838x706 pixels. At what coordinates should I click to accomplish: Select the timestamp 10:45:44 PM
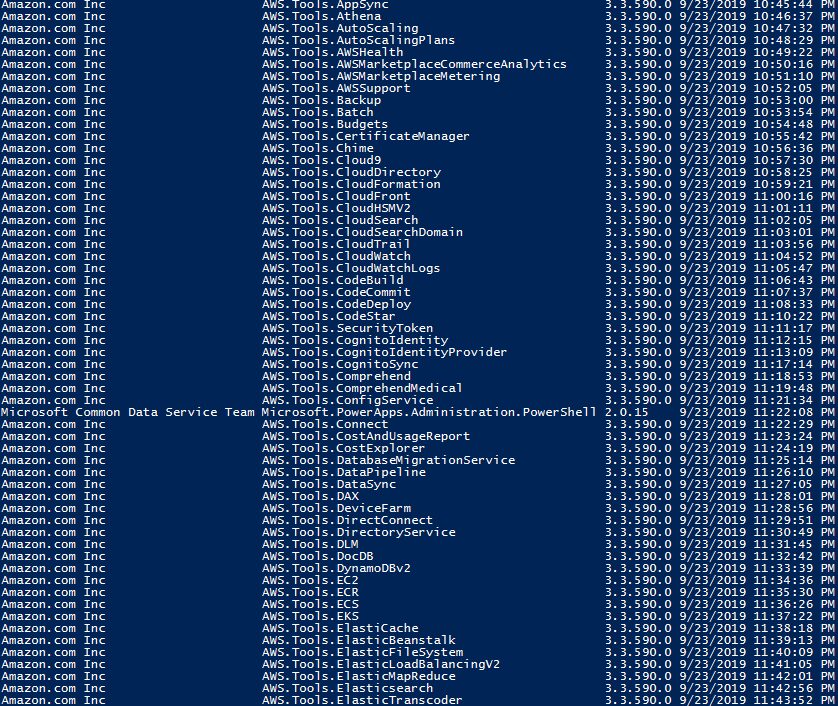794,5
